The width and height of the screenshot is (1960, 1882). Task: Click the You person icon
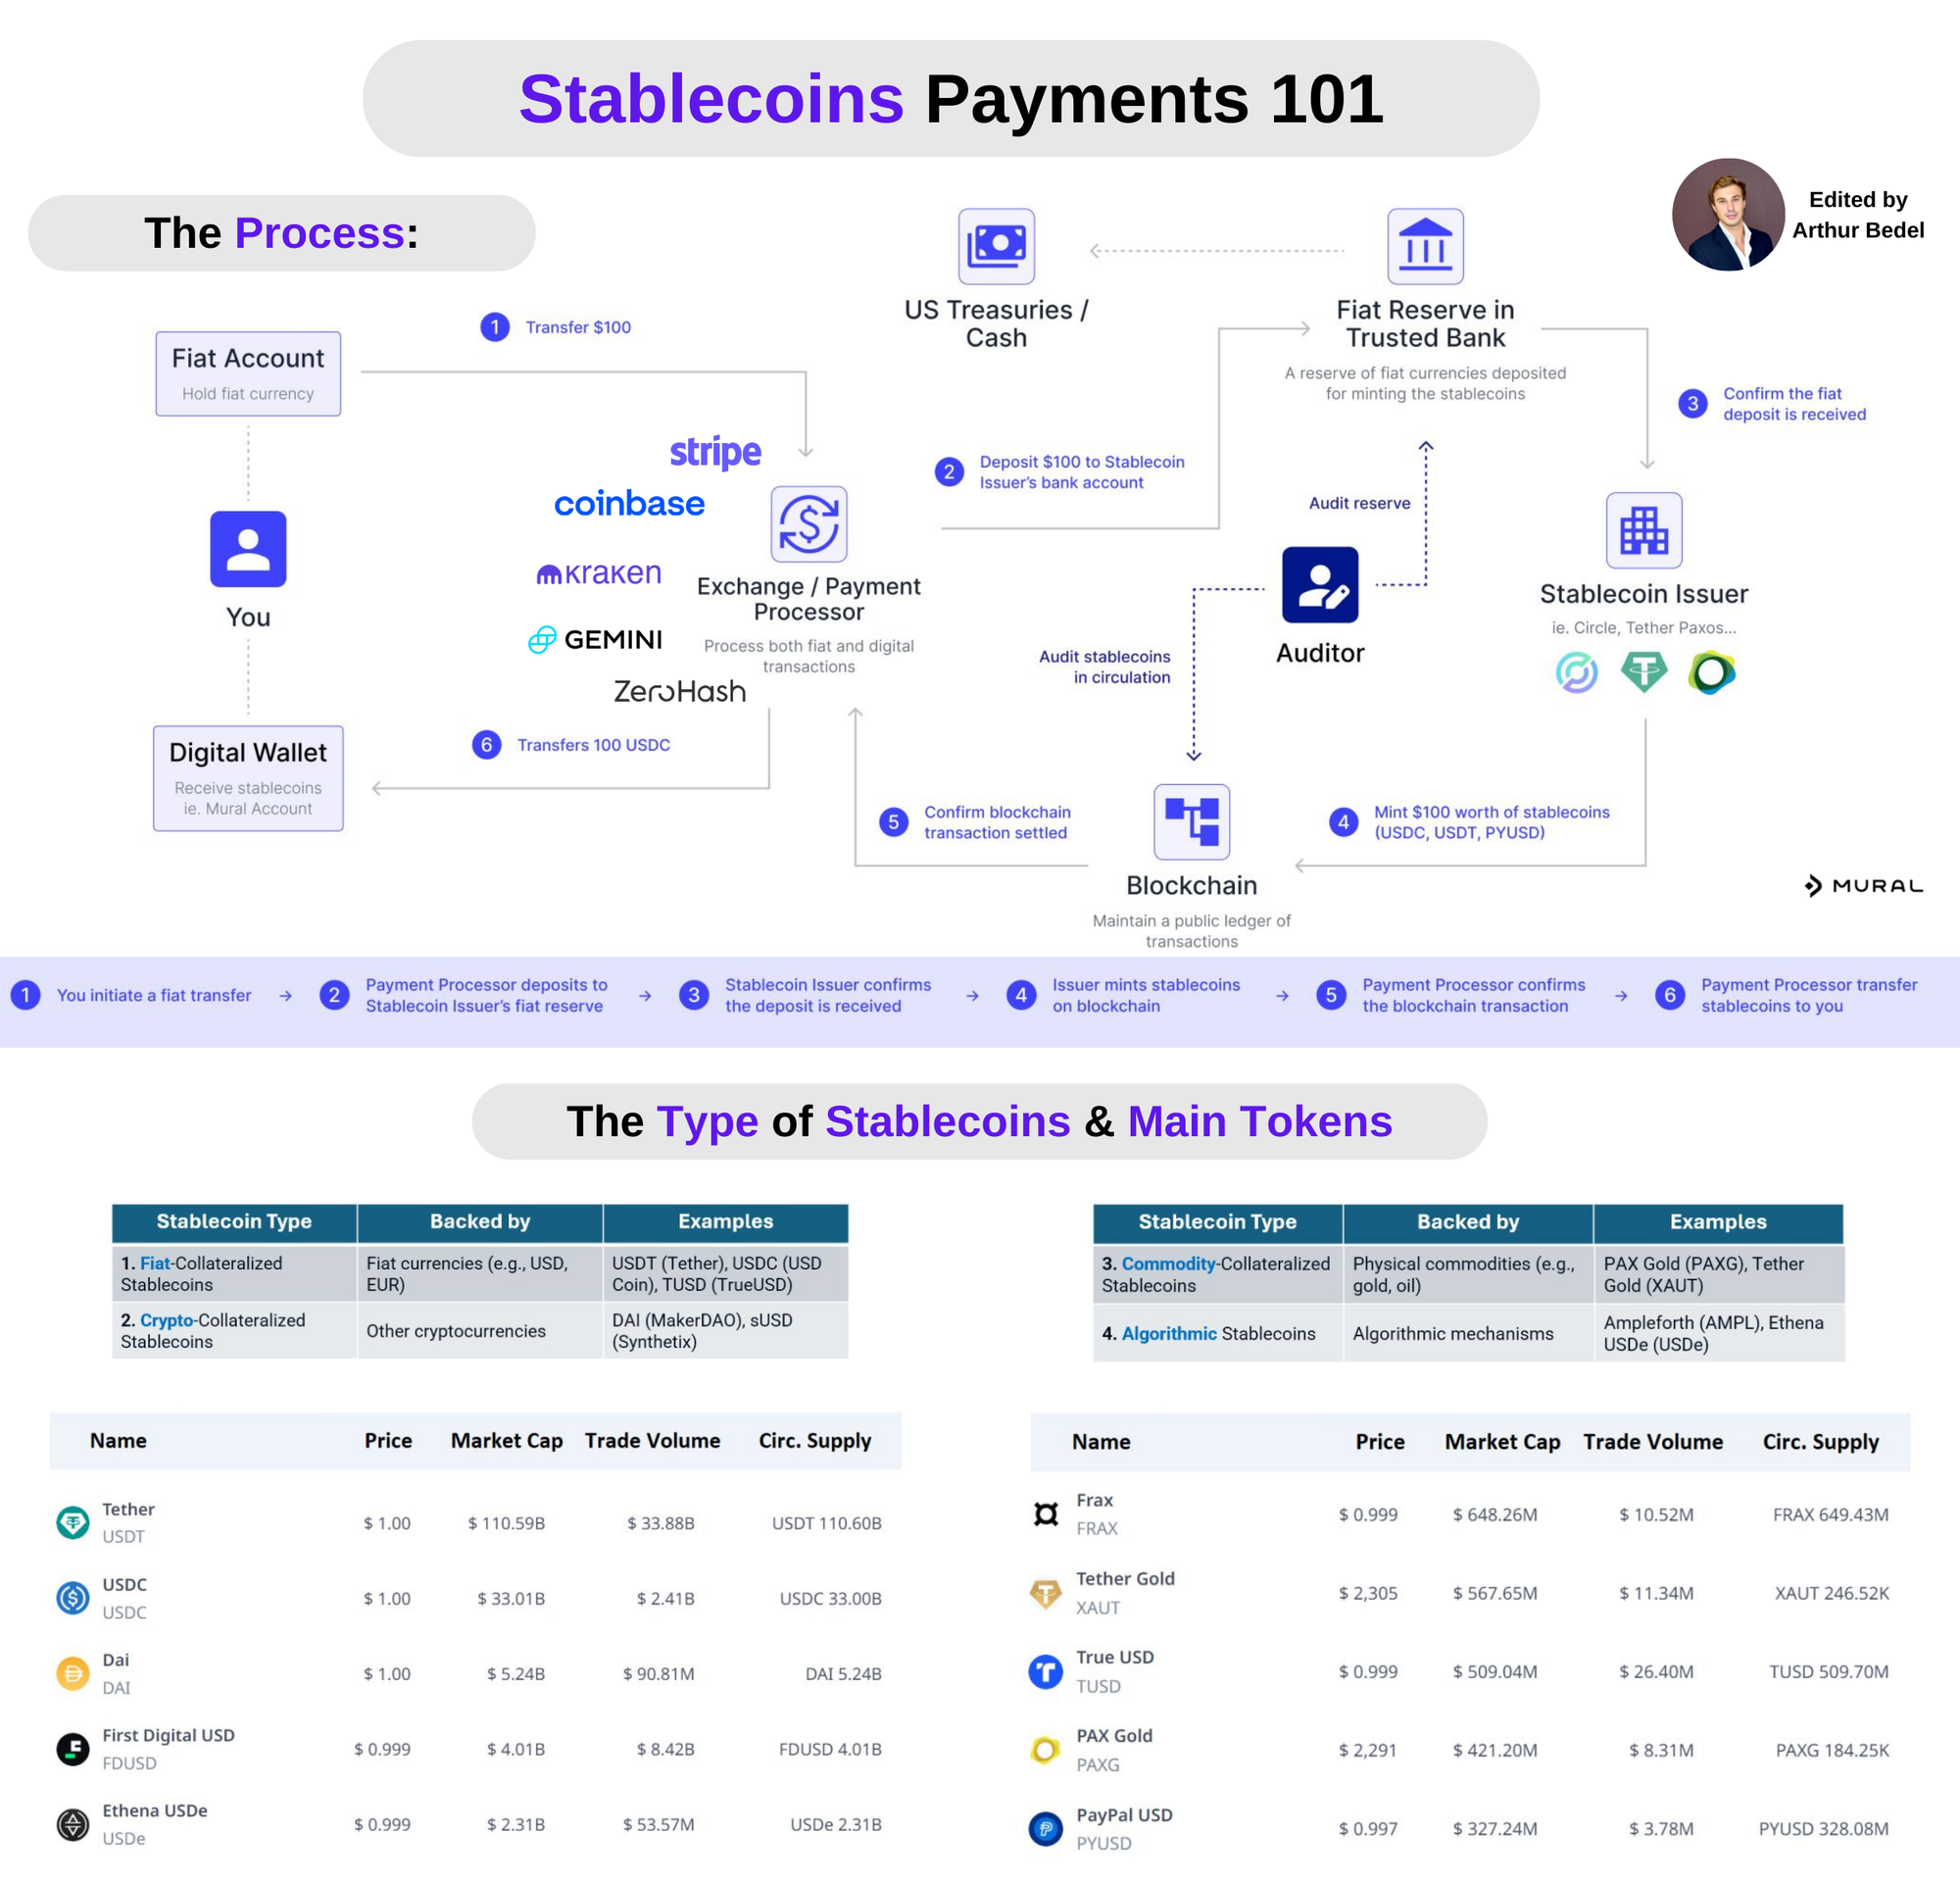click(248, 549)
